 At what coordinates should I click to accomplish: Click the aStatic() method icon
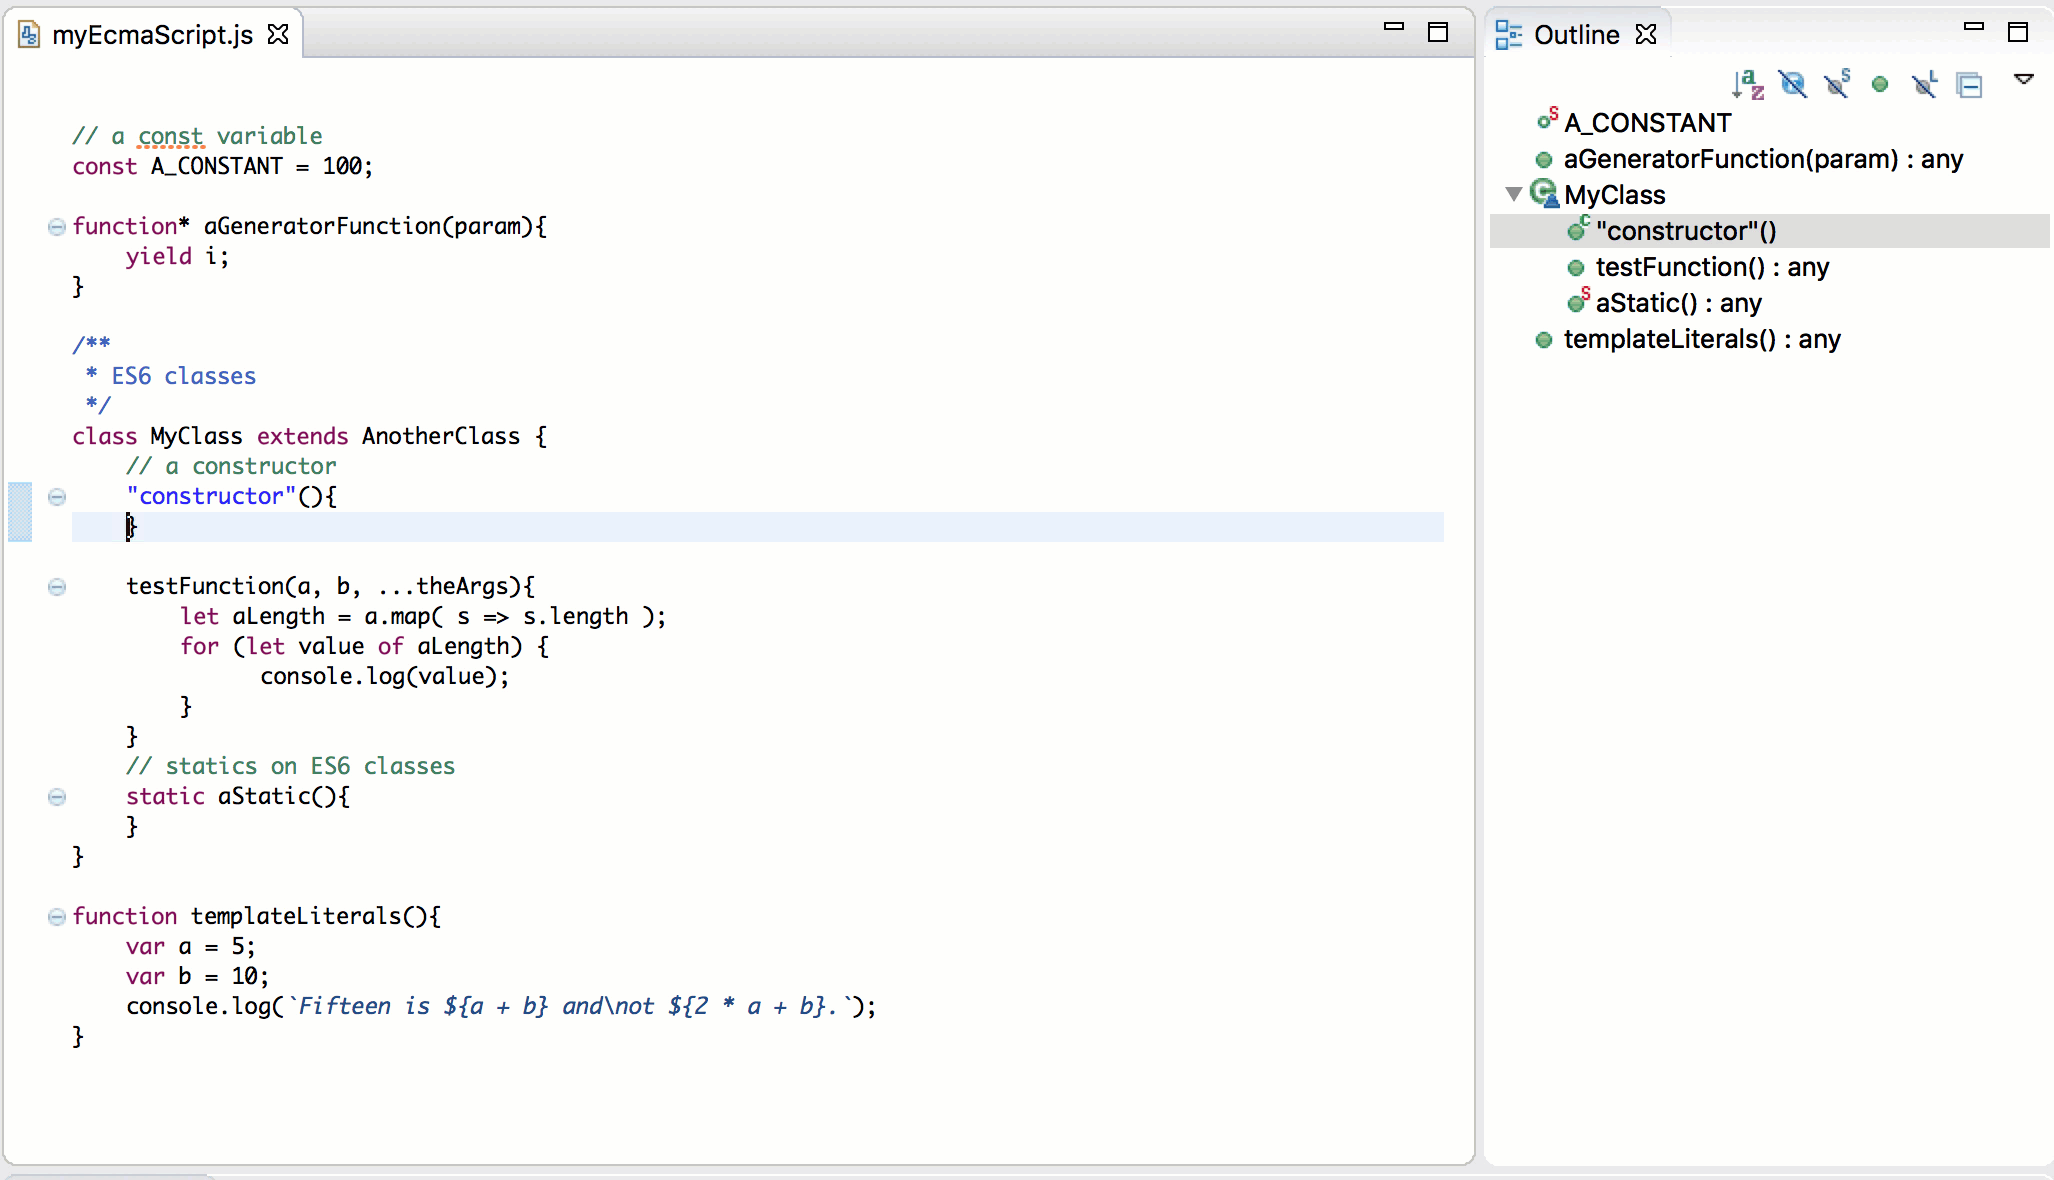click(x=1577, y=302)
